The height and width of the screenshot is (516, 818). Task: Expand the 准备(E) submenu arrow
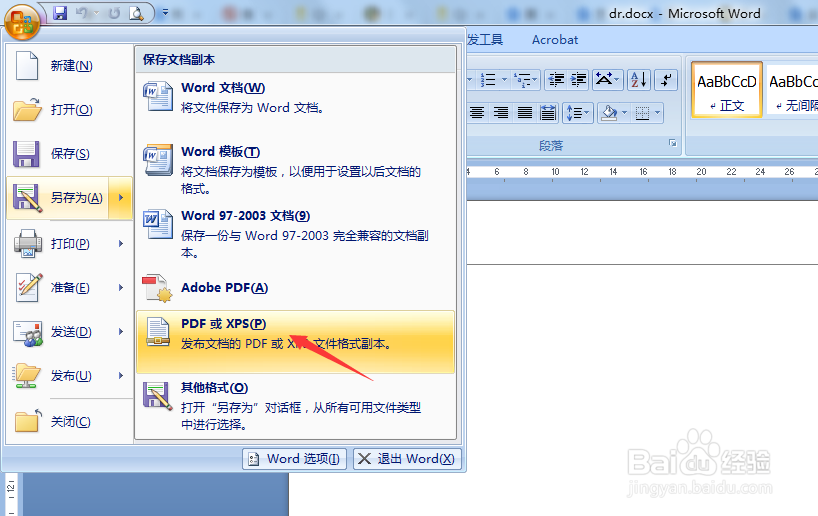[x=121, y=287]
